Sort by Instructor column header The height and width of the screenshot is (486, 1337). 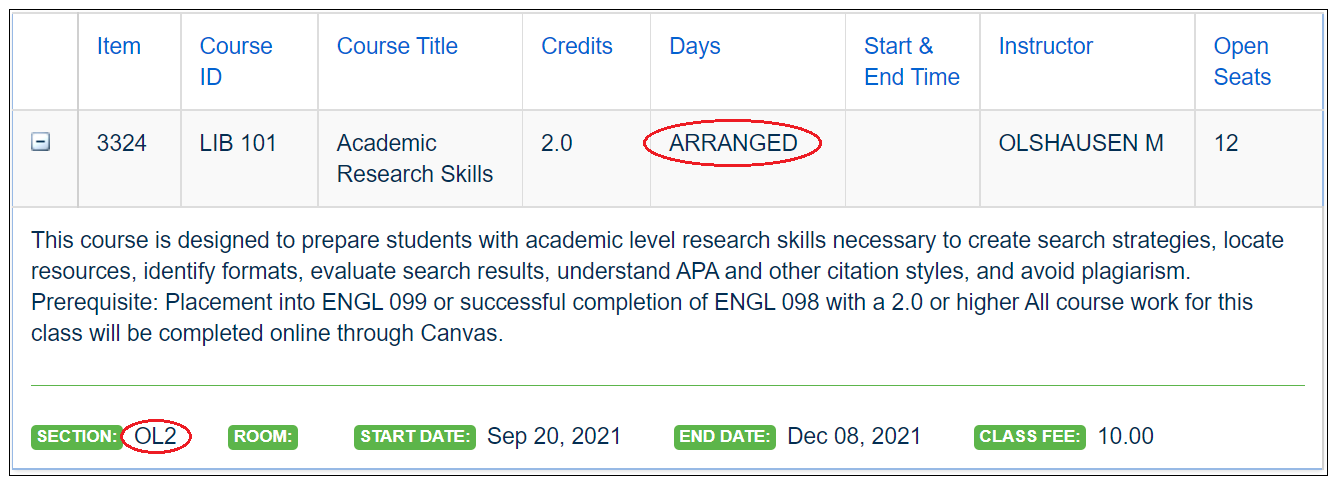(1045, 47)
